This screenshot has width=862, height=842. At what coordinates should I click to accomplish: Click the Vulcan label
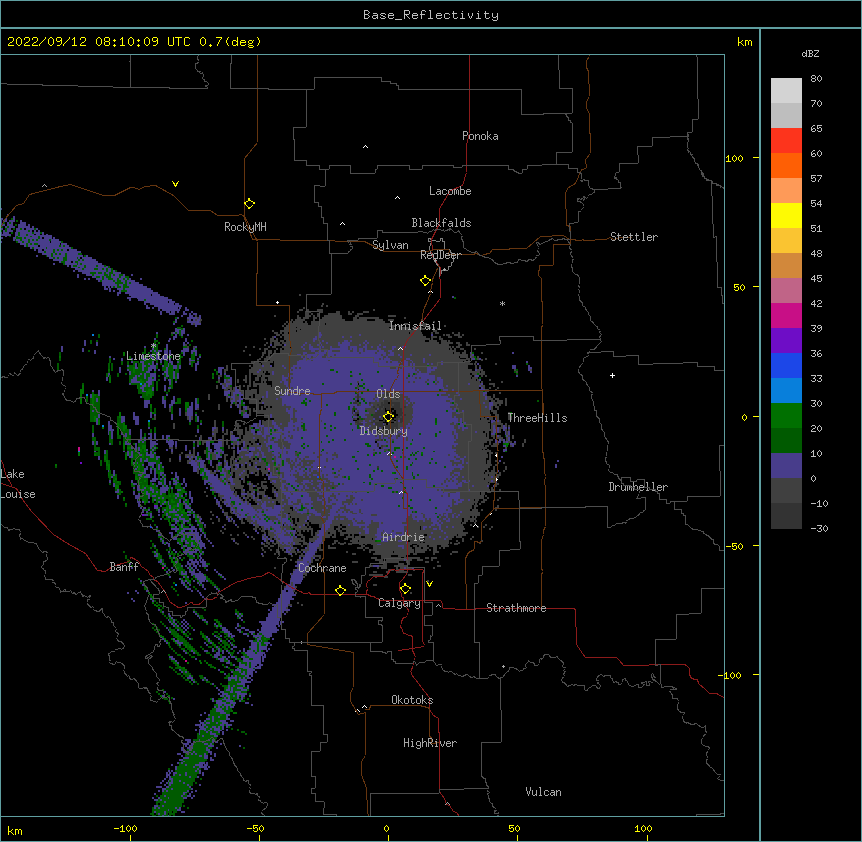pyautogui.click(x=543, y=792)
